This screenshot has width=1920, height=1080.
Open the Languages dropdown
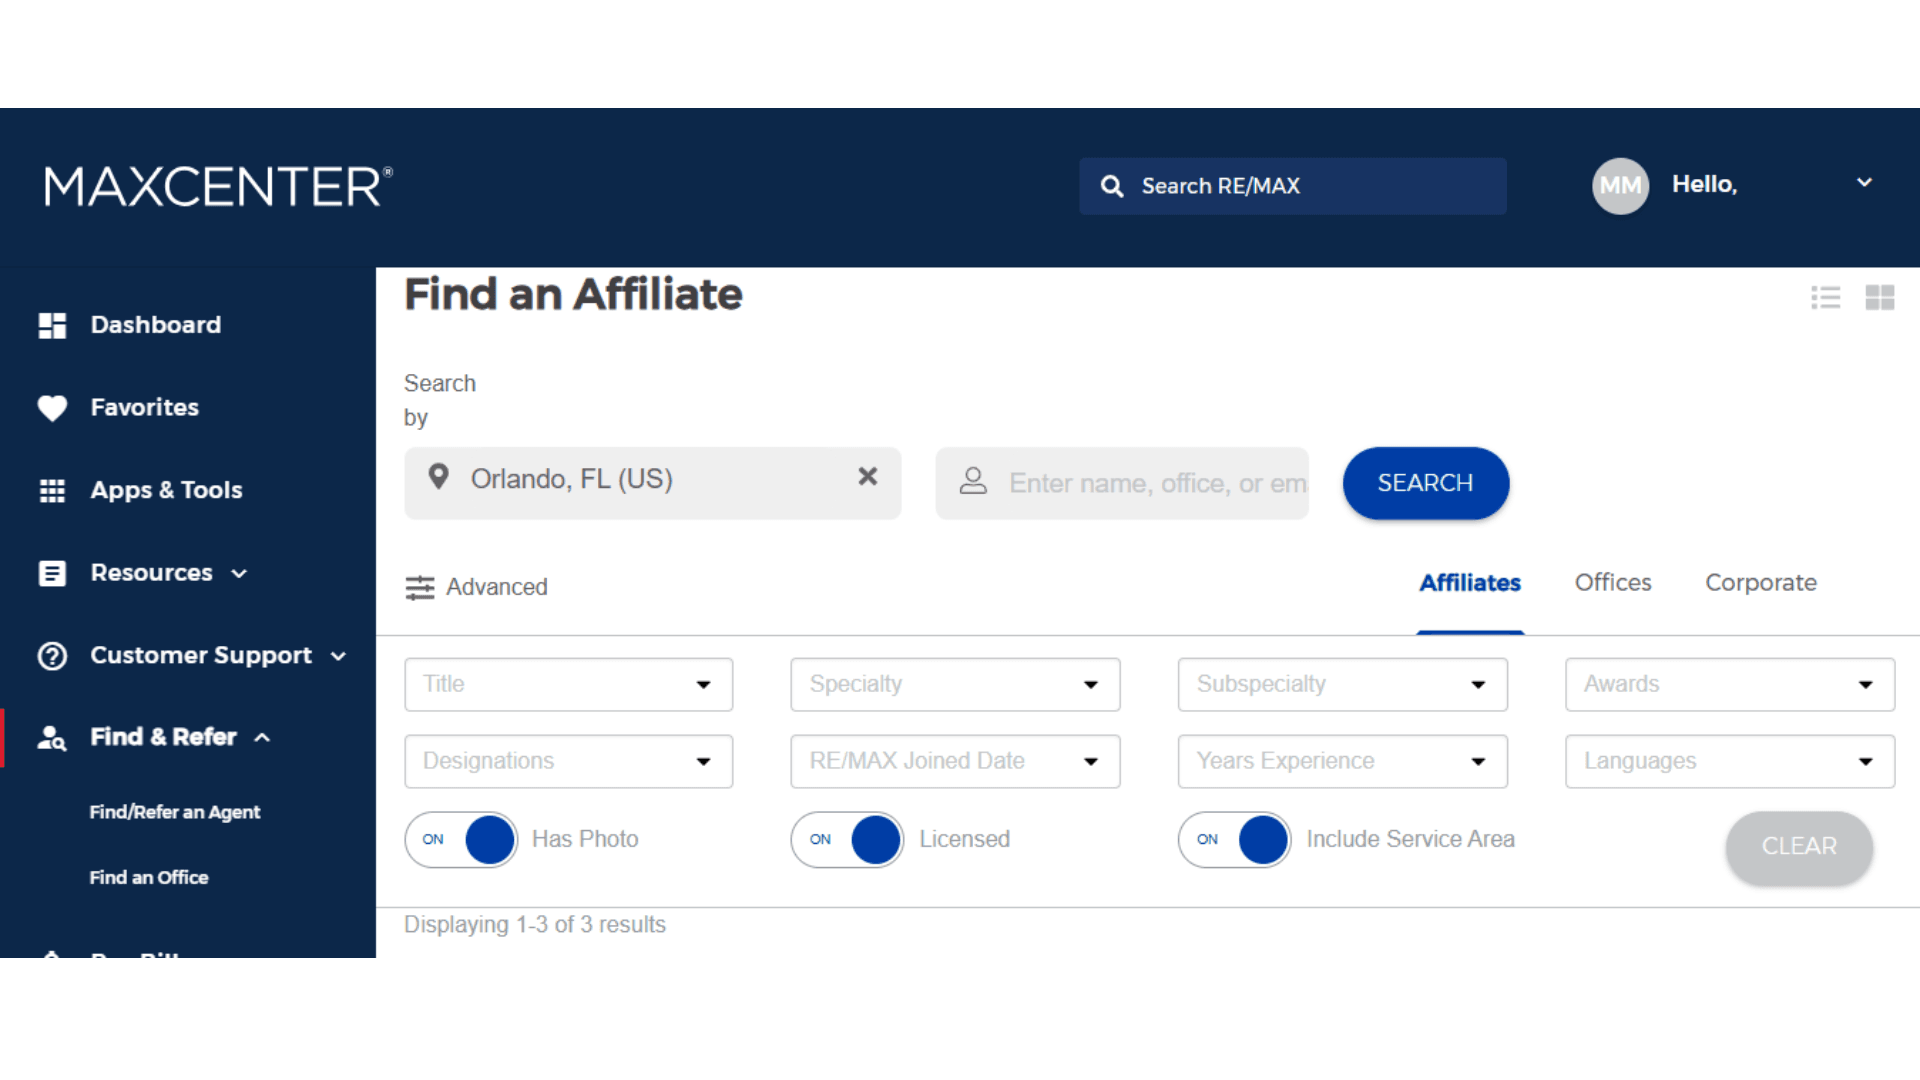pyautogui.click(x=1730, y=761)
